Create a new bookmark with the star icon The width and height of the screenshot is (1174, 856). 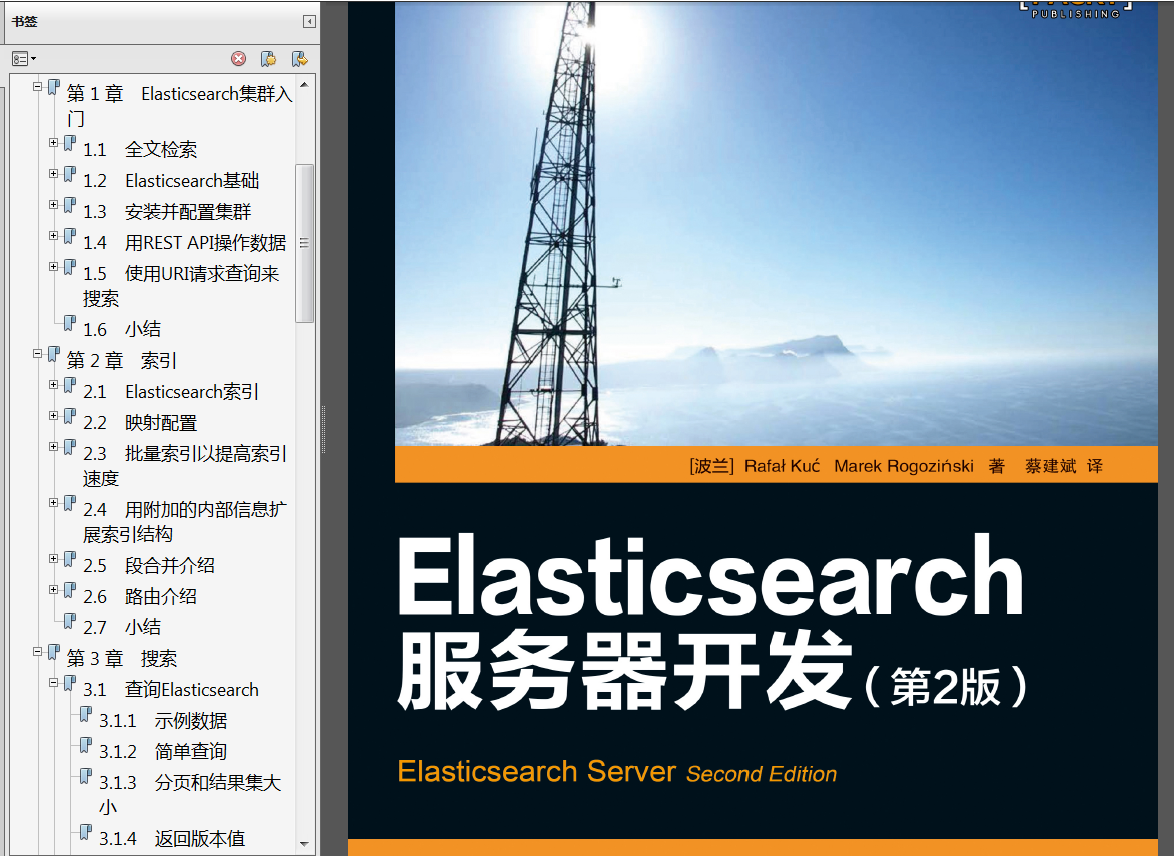coord(268,58)
